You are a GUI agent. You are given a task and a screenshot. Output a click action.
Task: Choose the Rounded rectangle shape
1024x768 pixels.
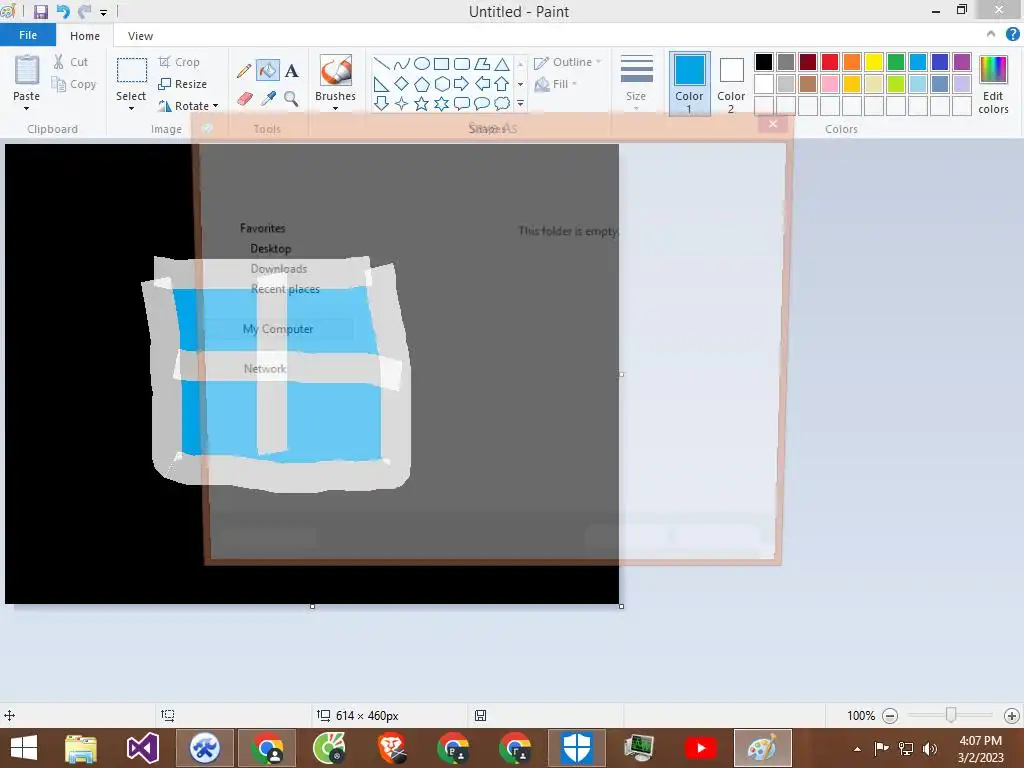click(x=462, y=63)
